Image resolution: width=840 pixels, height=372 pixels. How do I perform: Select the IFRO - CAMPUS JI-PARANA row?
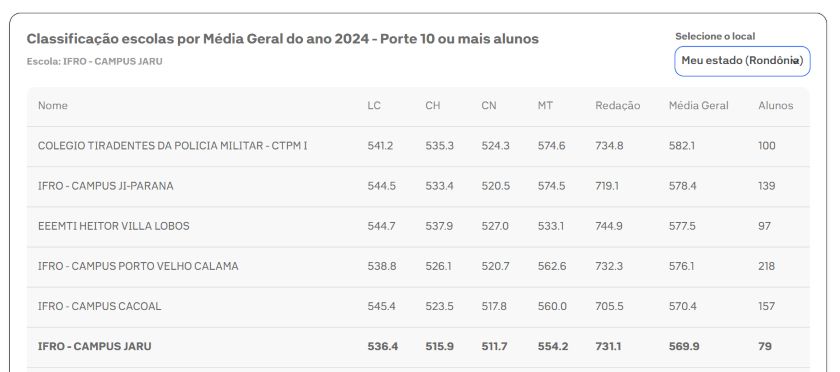pos(418,187)
